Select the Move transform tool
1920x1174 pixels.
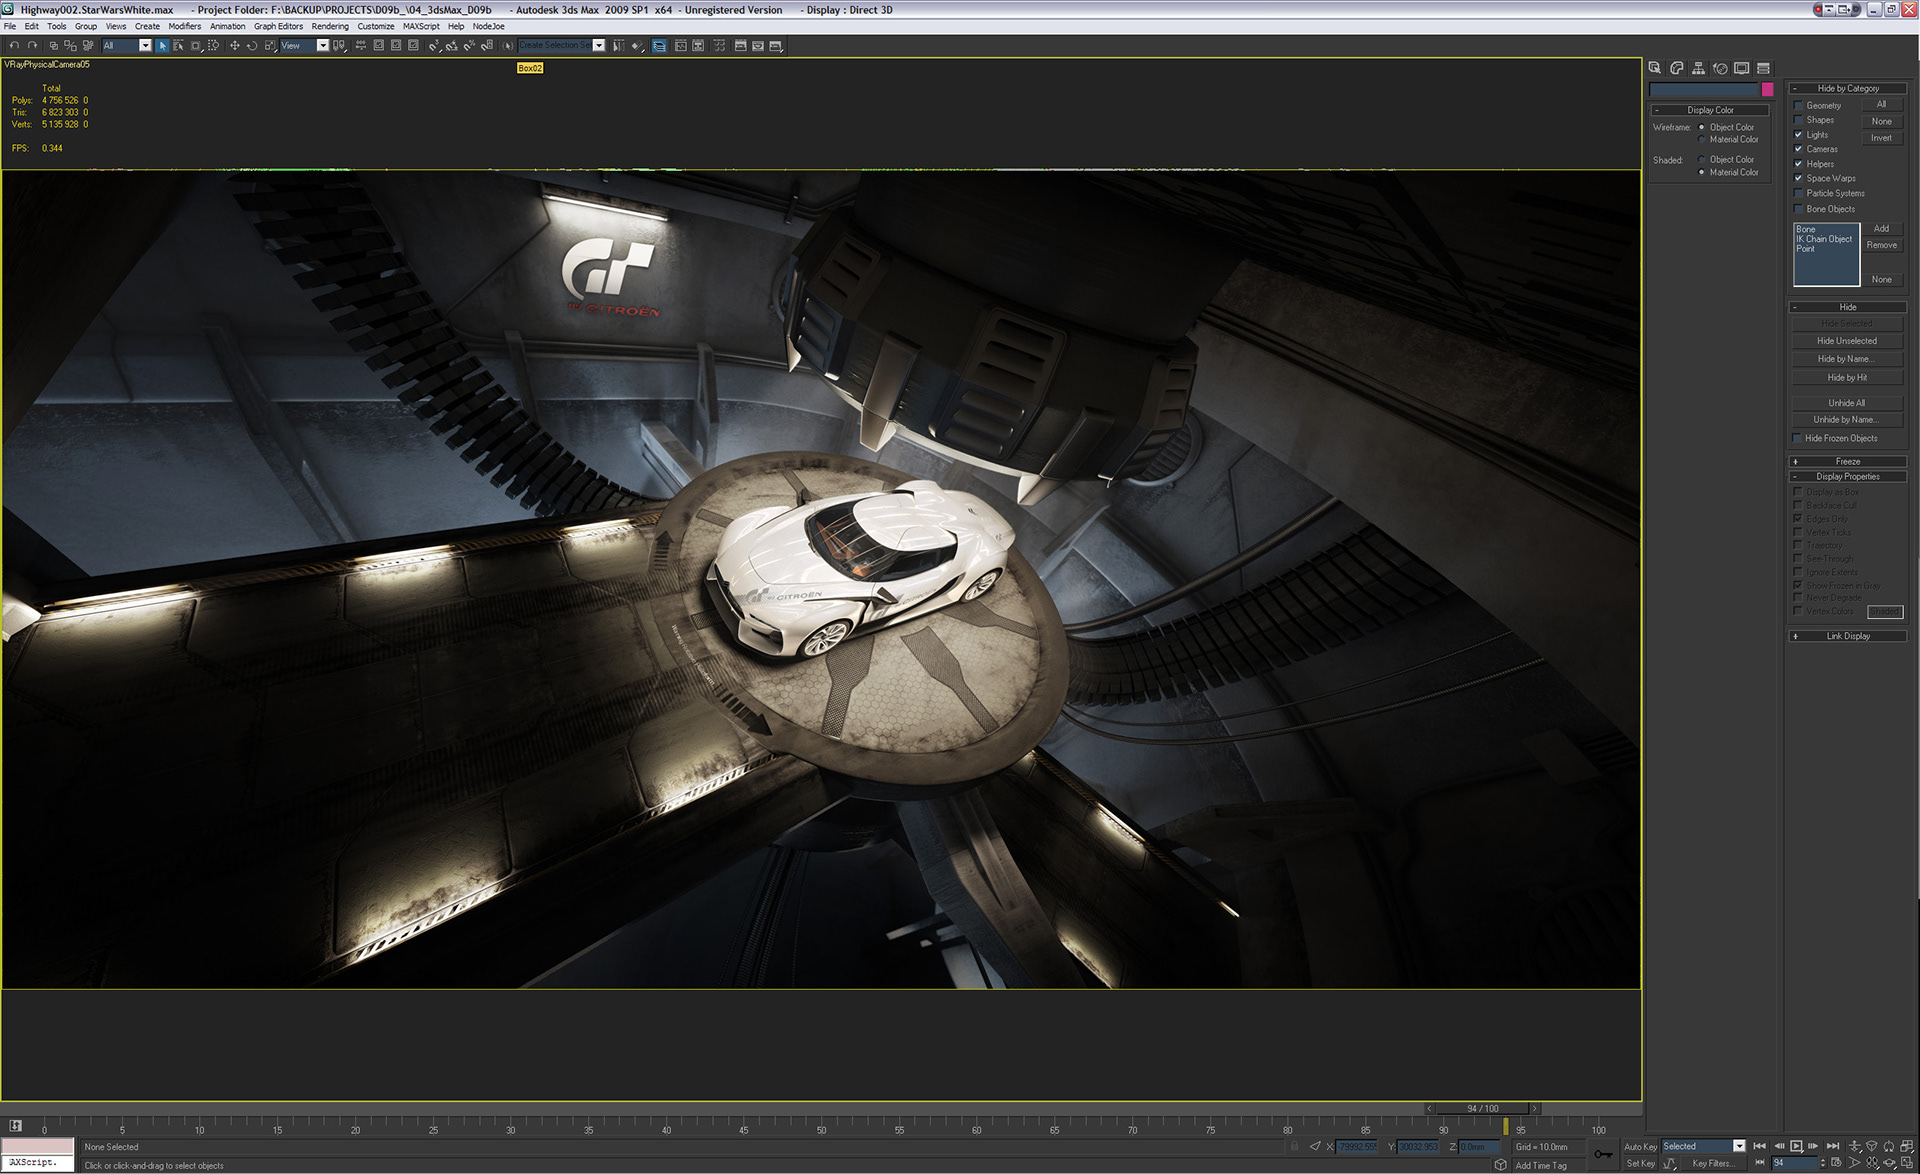(x=234, y=46)
